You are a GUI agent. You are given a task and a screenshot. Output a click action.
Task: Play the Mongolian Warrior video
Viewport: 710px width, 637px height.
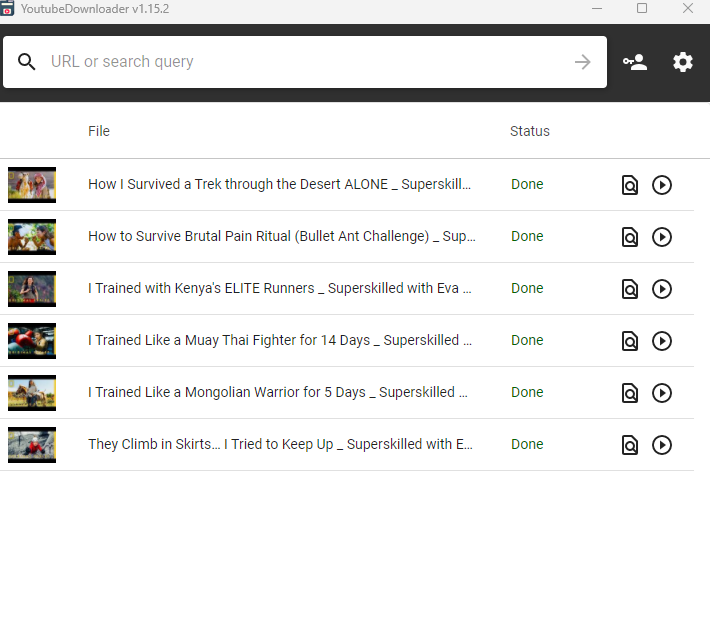(x=662, y=393)
